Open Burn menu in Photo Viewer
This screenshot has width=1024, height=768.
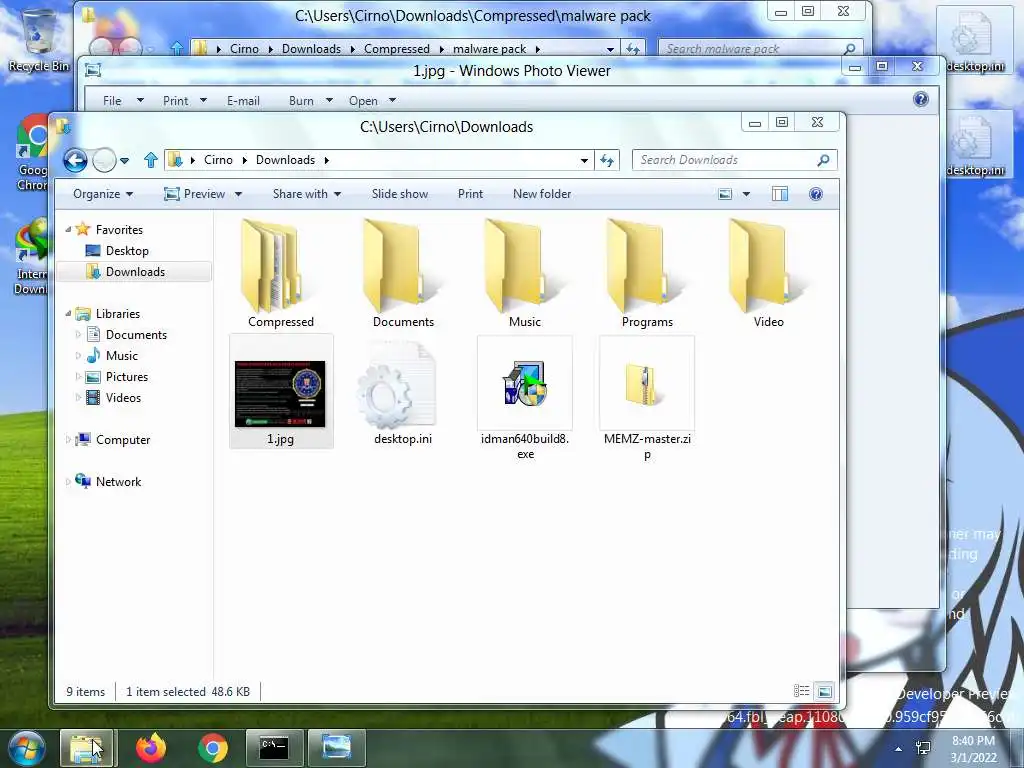coord(311,101)
